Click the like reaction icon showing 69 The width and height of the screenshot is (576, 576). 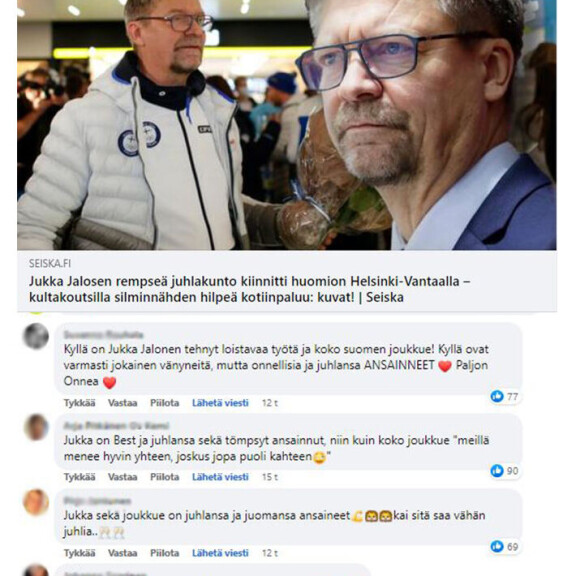point(497,546)
